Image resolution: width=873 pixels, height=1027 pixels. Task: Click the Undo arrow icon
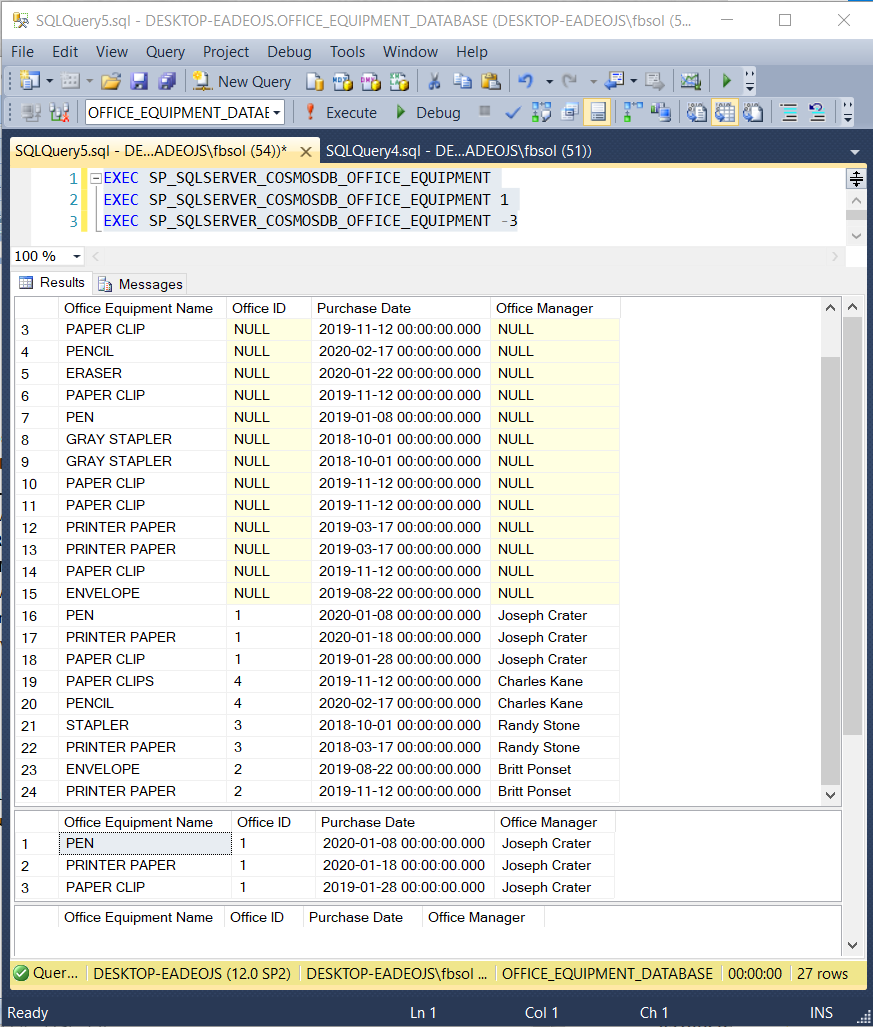tap(525, 82)
